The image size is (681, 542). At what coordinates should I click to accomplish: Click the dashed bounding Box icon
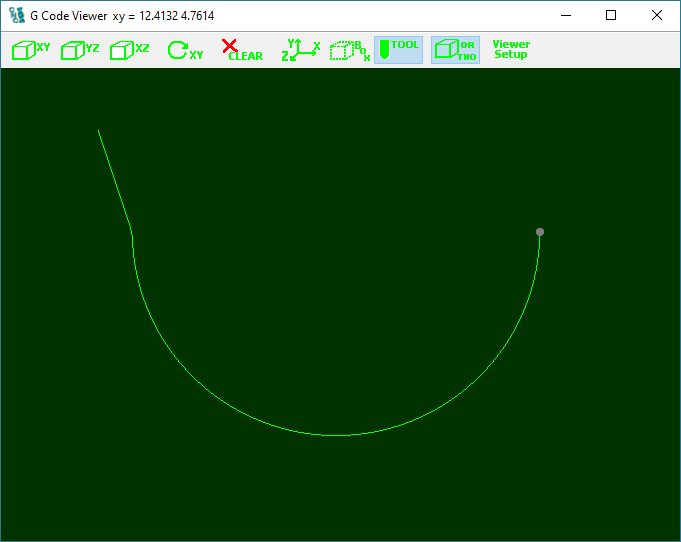point(349,50)
